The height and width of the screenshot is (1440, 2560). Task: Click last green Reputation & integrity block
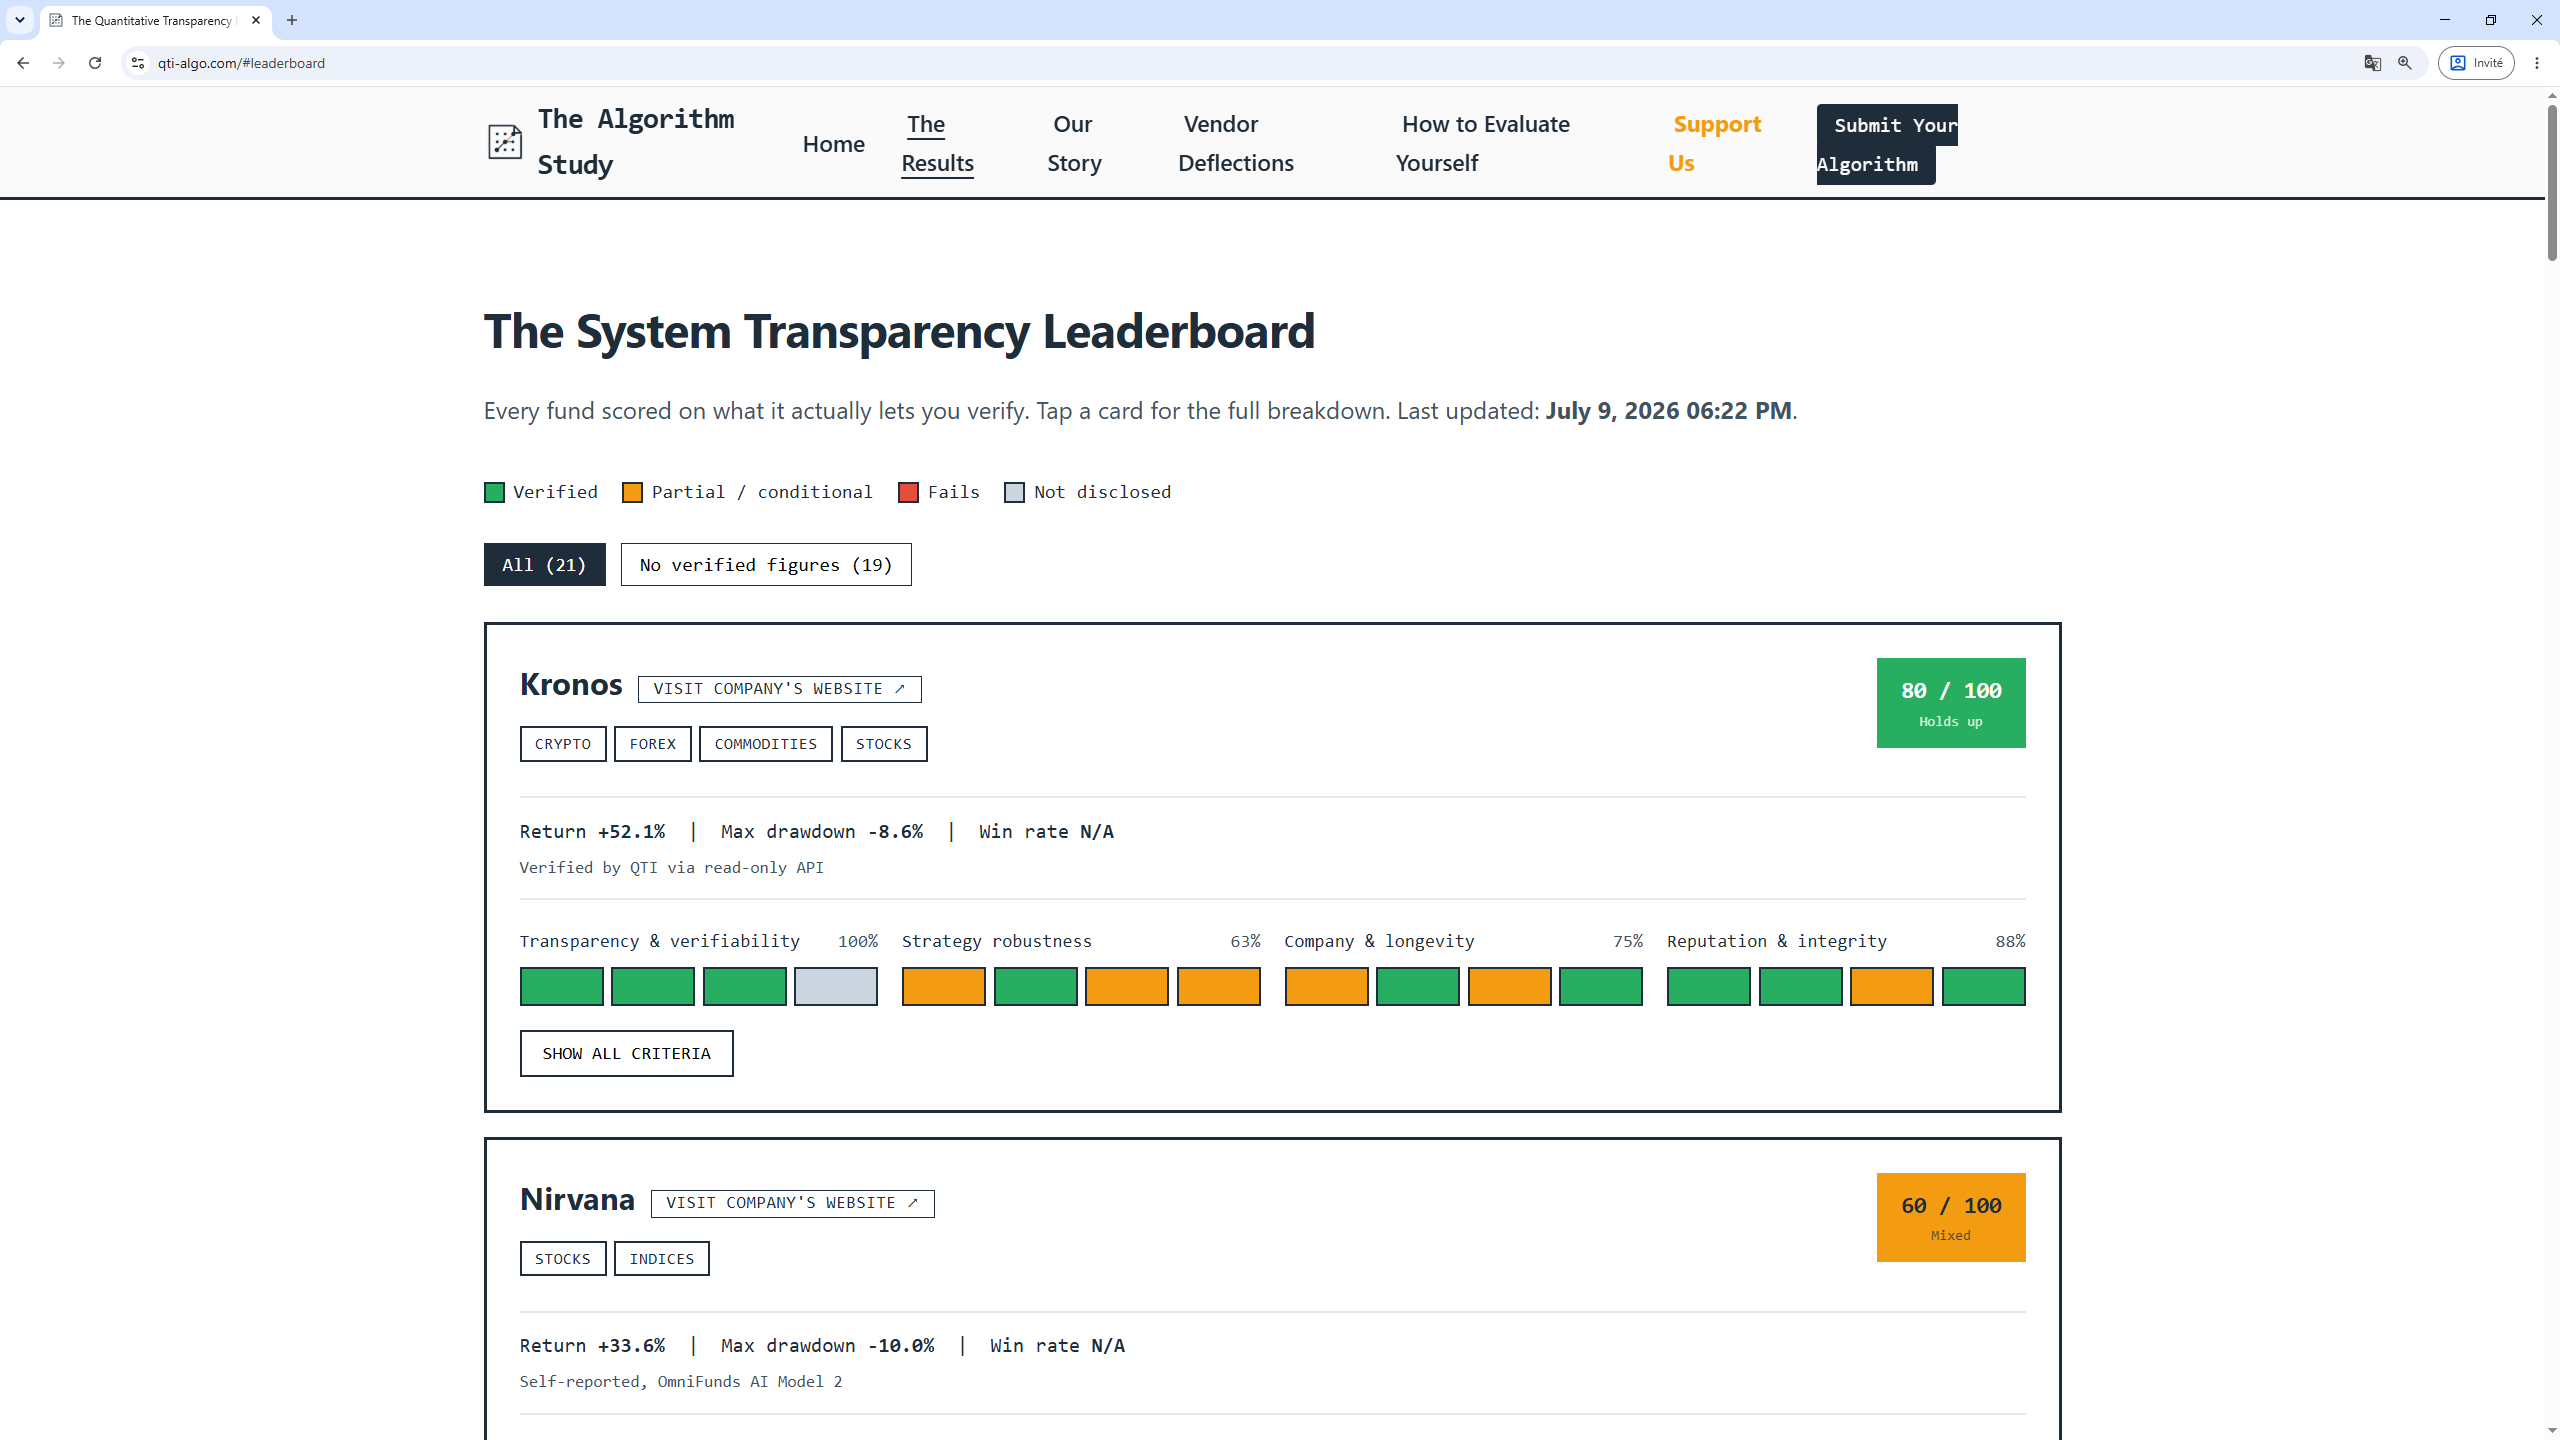tap(1984, 986)
